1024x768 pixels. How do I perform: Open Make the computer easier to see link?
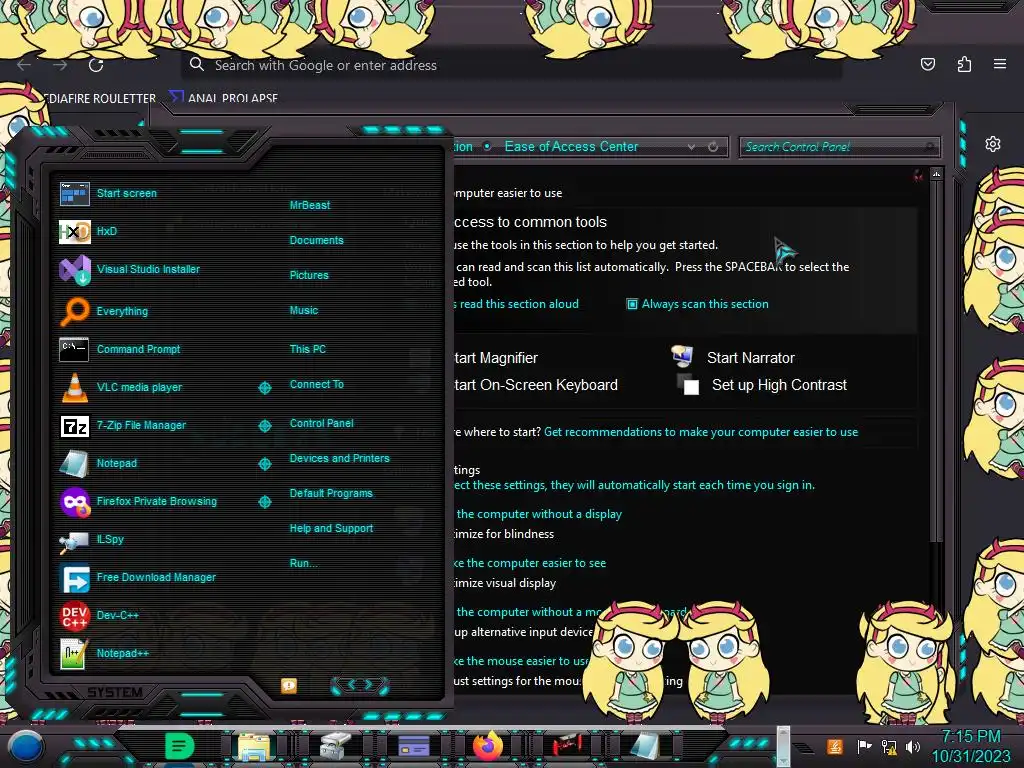531,563
